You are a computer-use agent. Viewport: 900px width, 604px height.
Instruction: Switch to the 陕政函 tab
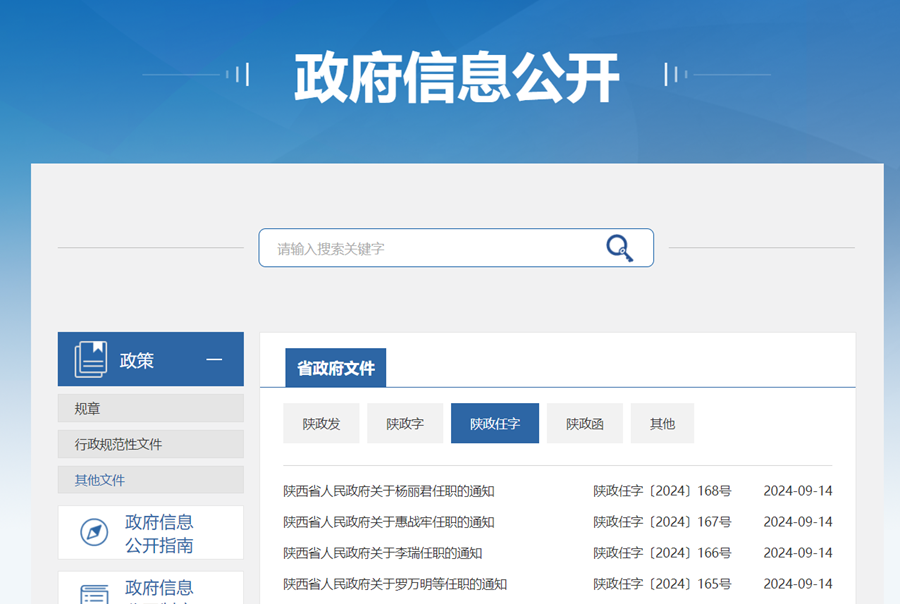pyautogui.click(x=584, y=424)
